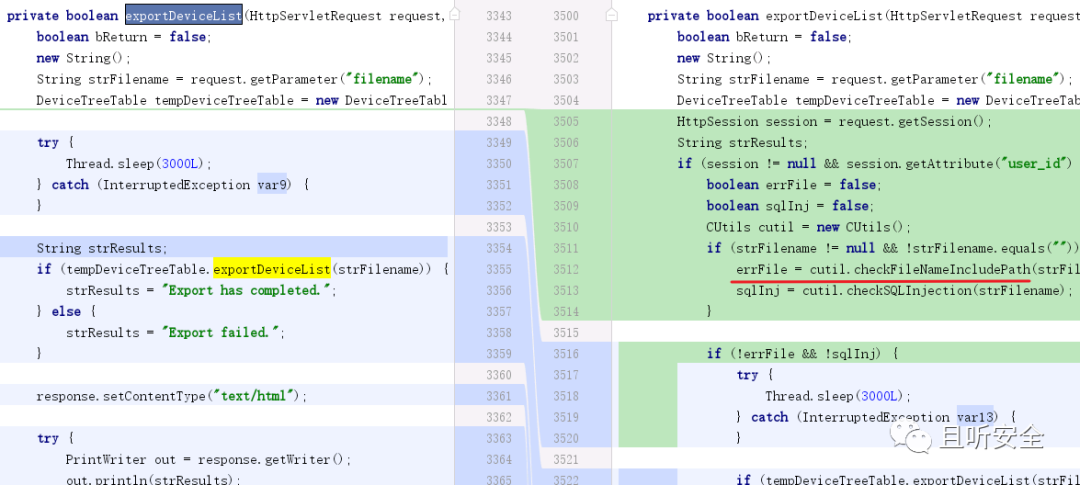The width and height of the screenshot is (1080, 485).
Task: Click right pane line number 3518
Action: point(565,396)
